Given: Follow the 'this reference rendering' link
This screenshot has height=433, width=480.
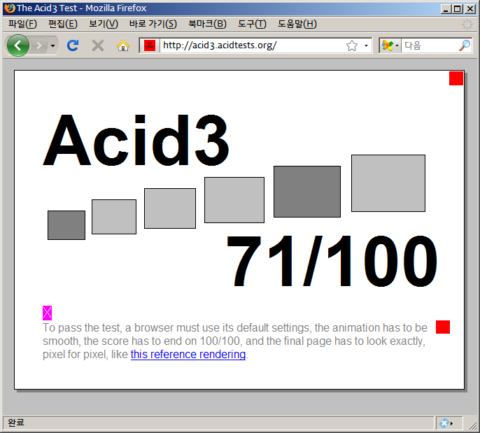Looking at the screenshot, I should 188,354.
